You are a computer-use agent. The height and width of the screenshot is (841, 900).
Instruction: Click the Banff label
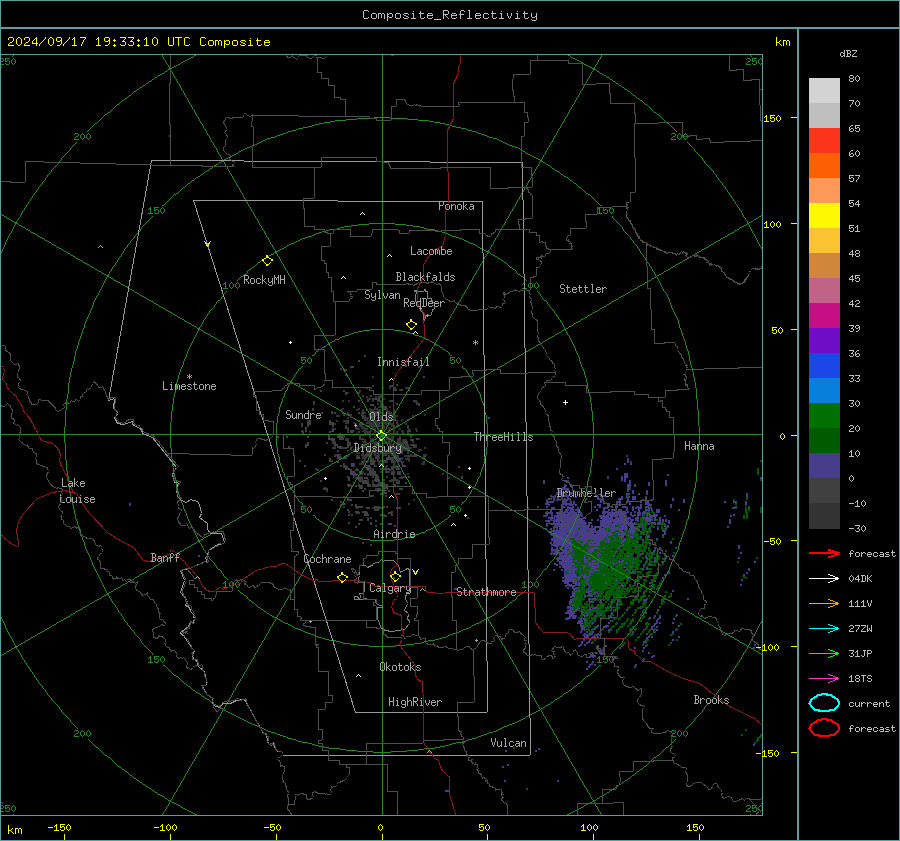(x=165, y=558)
